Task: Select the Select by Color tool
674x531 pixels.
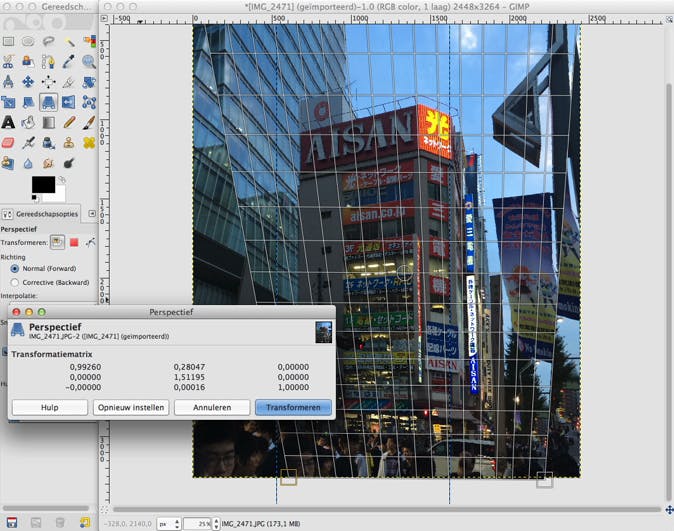Action: click(x=89, y=41)
